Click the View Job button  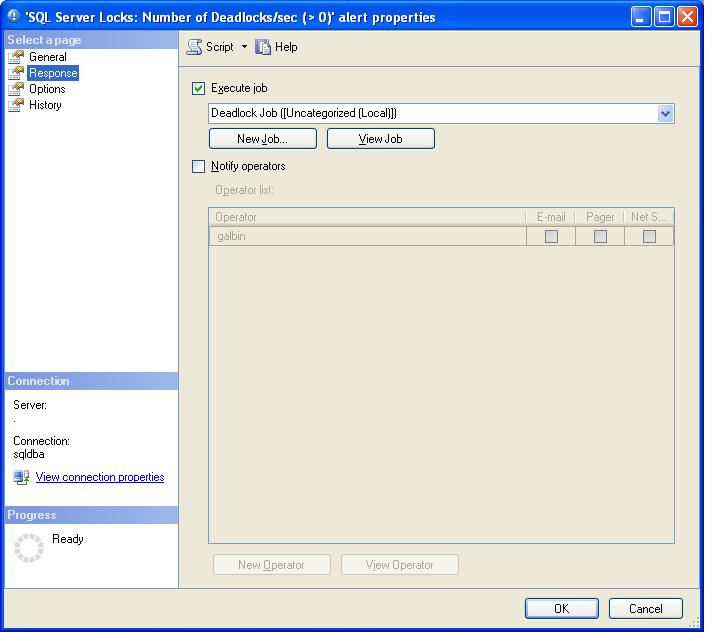(x=381, y=139)
